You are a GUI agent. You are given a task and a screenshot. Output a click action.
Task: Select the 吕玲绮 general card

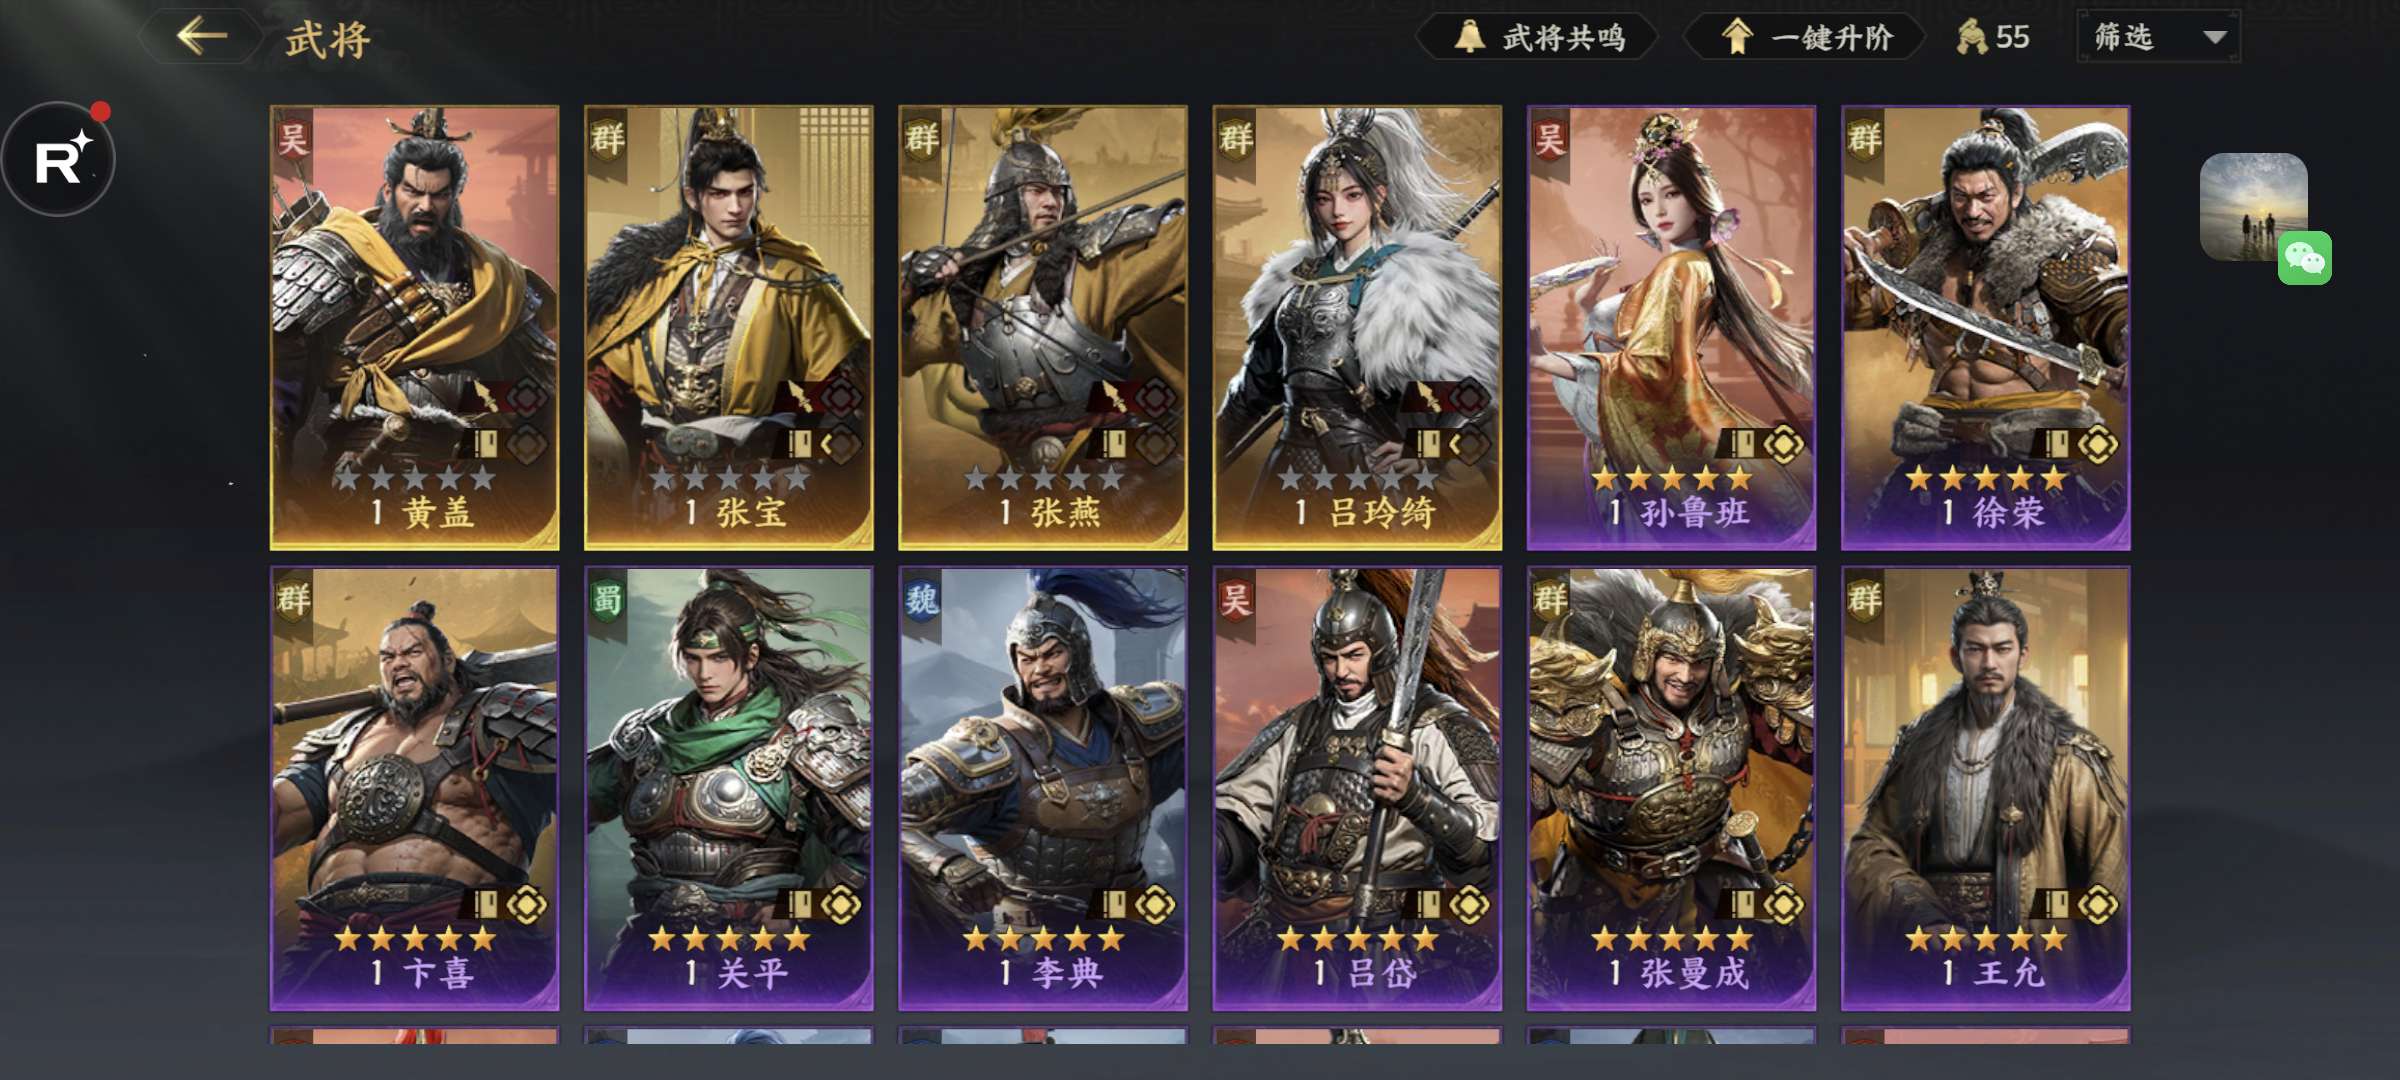coord(1357,328)
